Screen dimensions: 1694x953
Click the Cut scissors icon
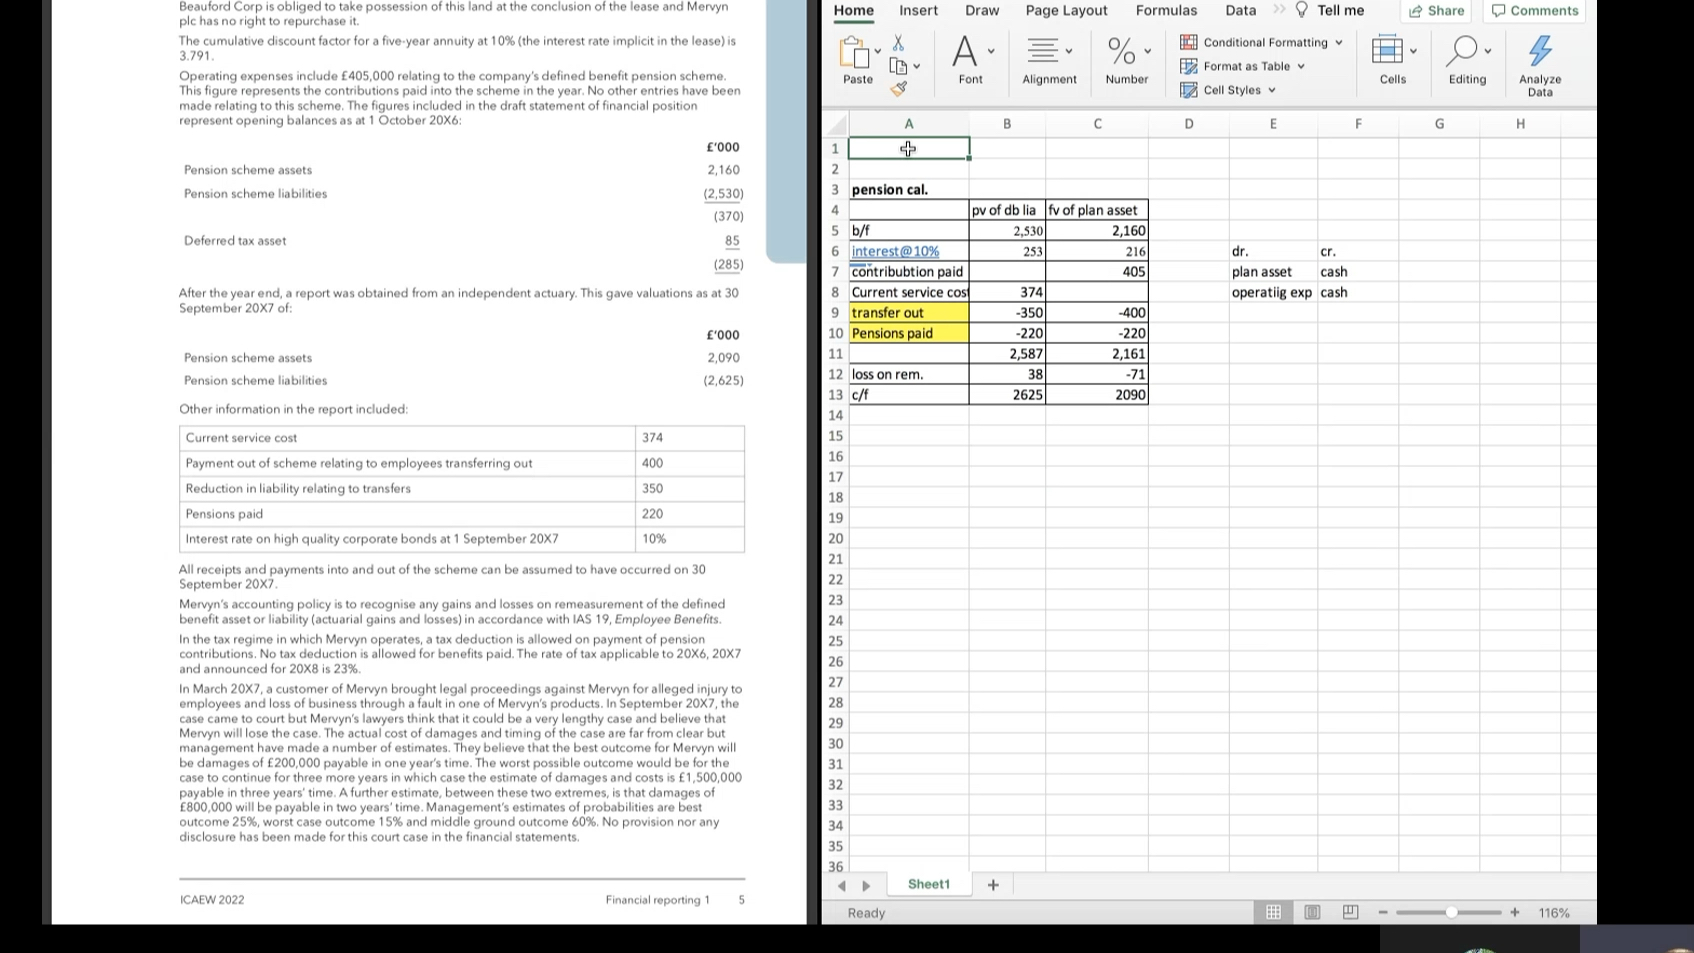(898, 43)
